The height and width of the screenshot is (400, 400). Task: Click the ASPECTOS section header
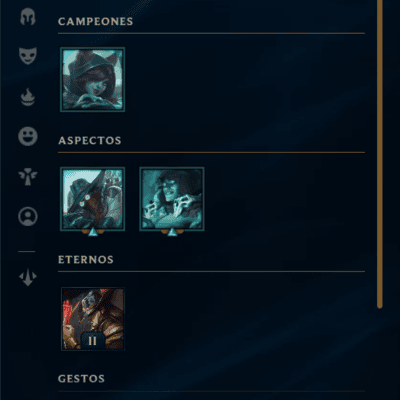coord(90,140)
